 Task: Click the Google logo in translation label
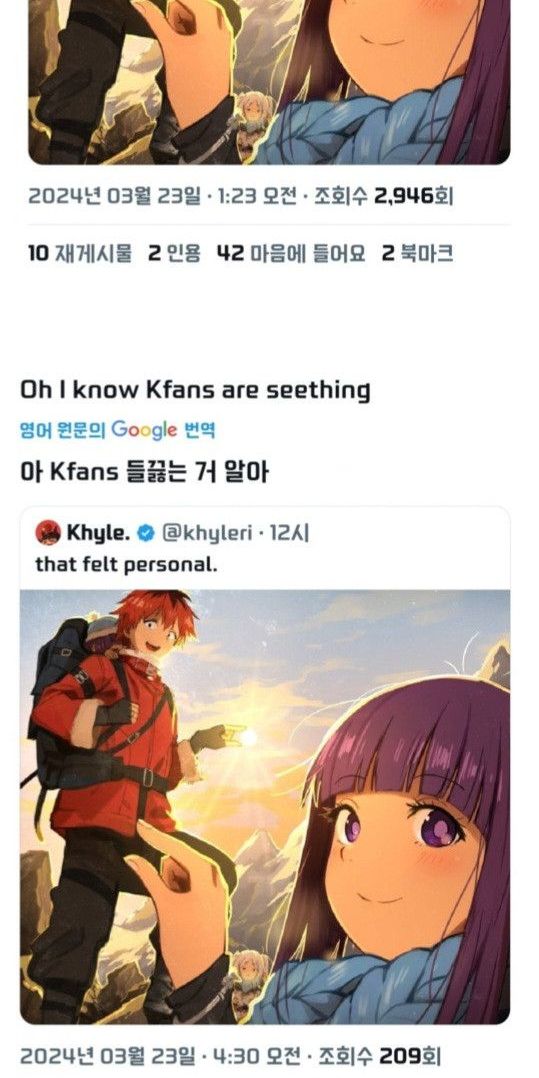144,430
